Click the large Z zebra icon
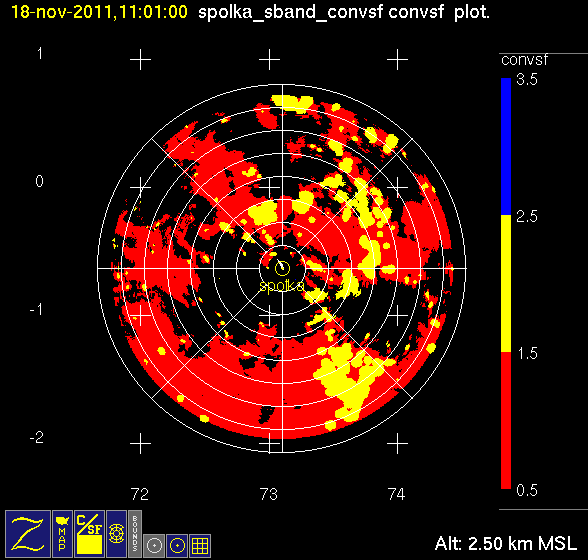Image resolution: width=588 pixels, height=560 pixels. pyautogui.click(x=28, y=534)
